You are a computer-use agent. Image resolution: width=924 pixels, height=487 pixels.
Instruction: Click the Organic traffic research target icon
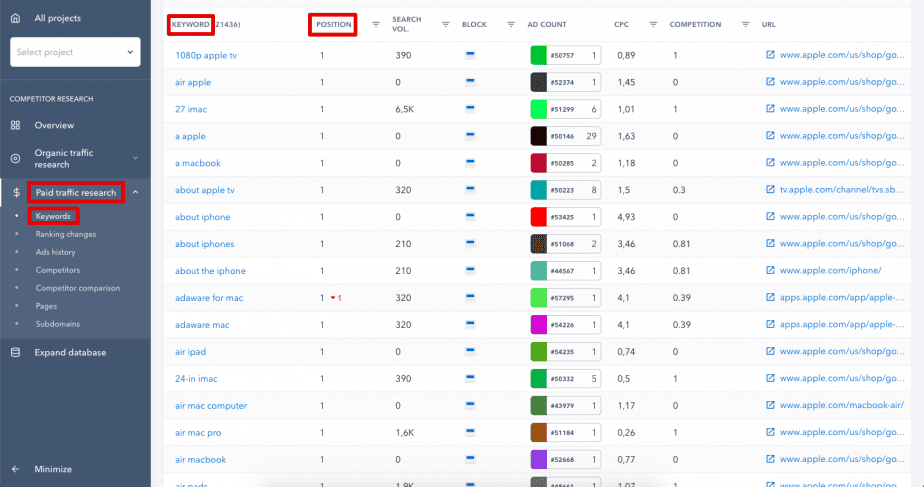(x=15, y=158)
